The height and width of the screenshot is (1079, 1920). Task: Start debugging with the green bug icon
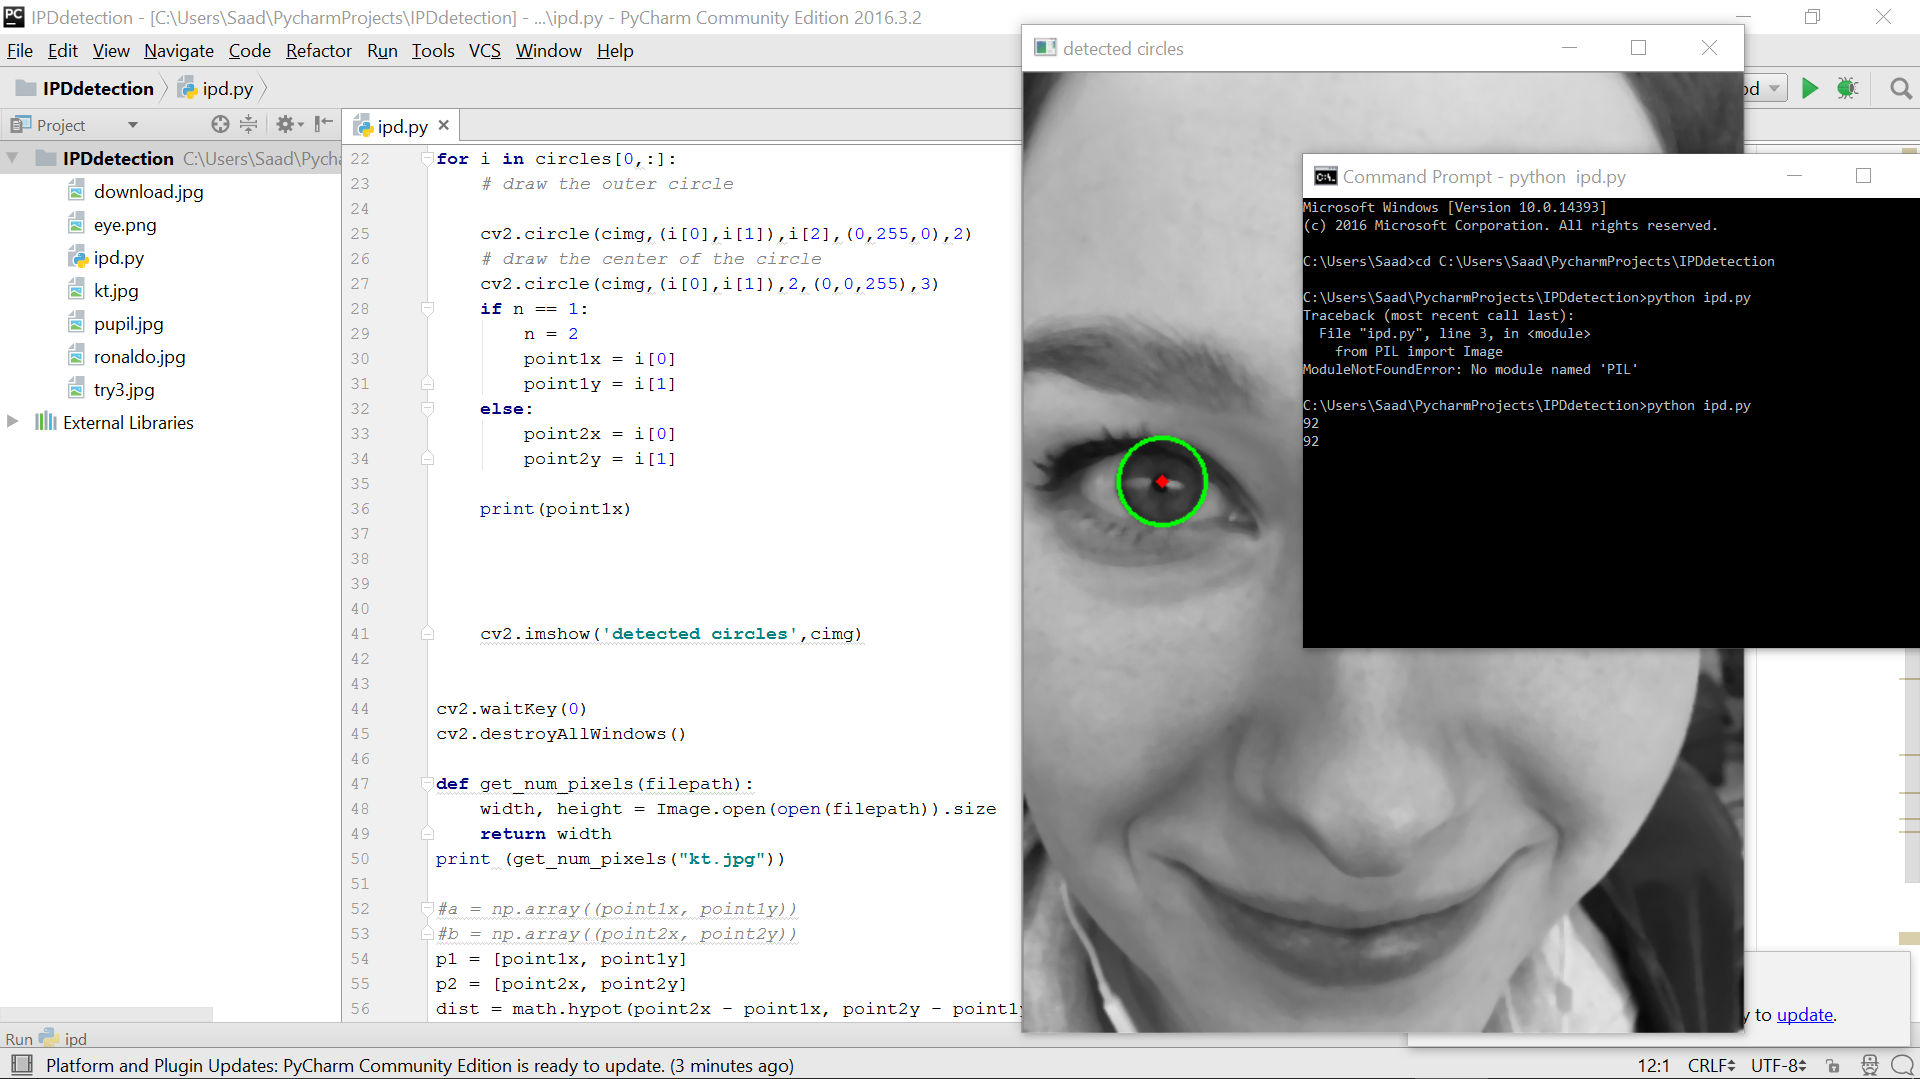(1847, 88)
